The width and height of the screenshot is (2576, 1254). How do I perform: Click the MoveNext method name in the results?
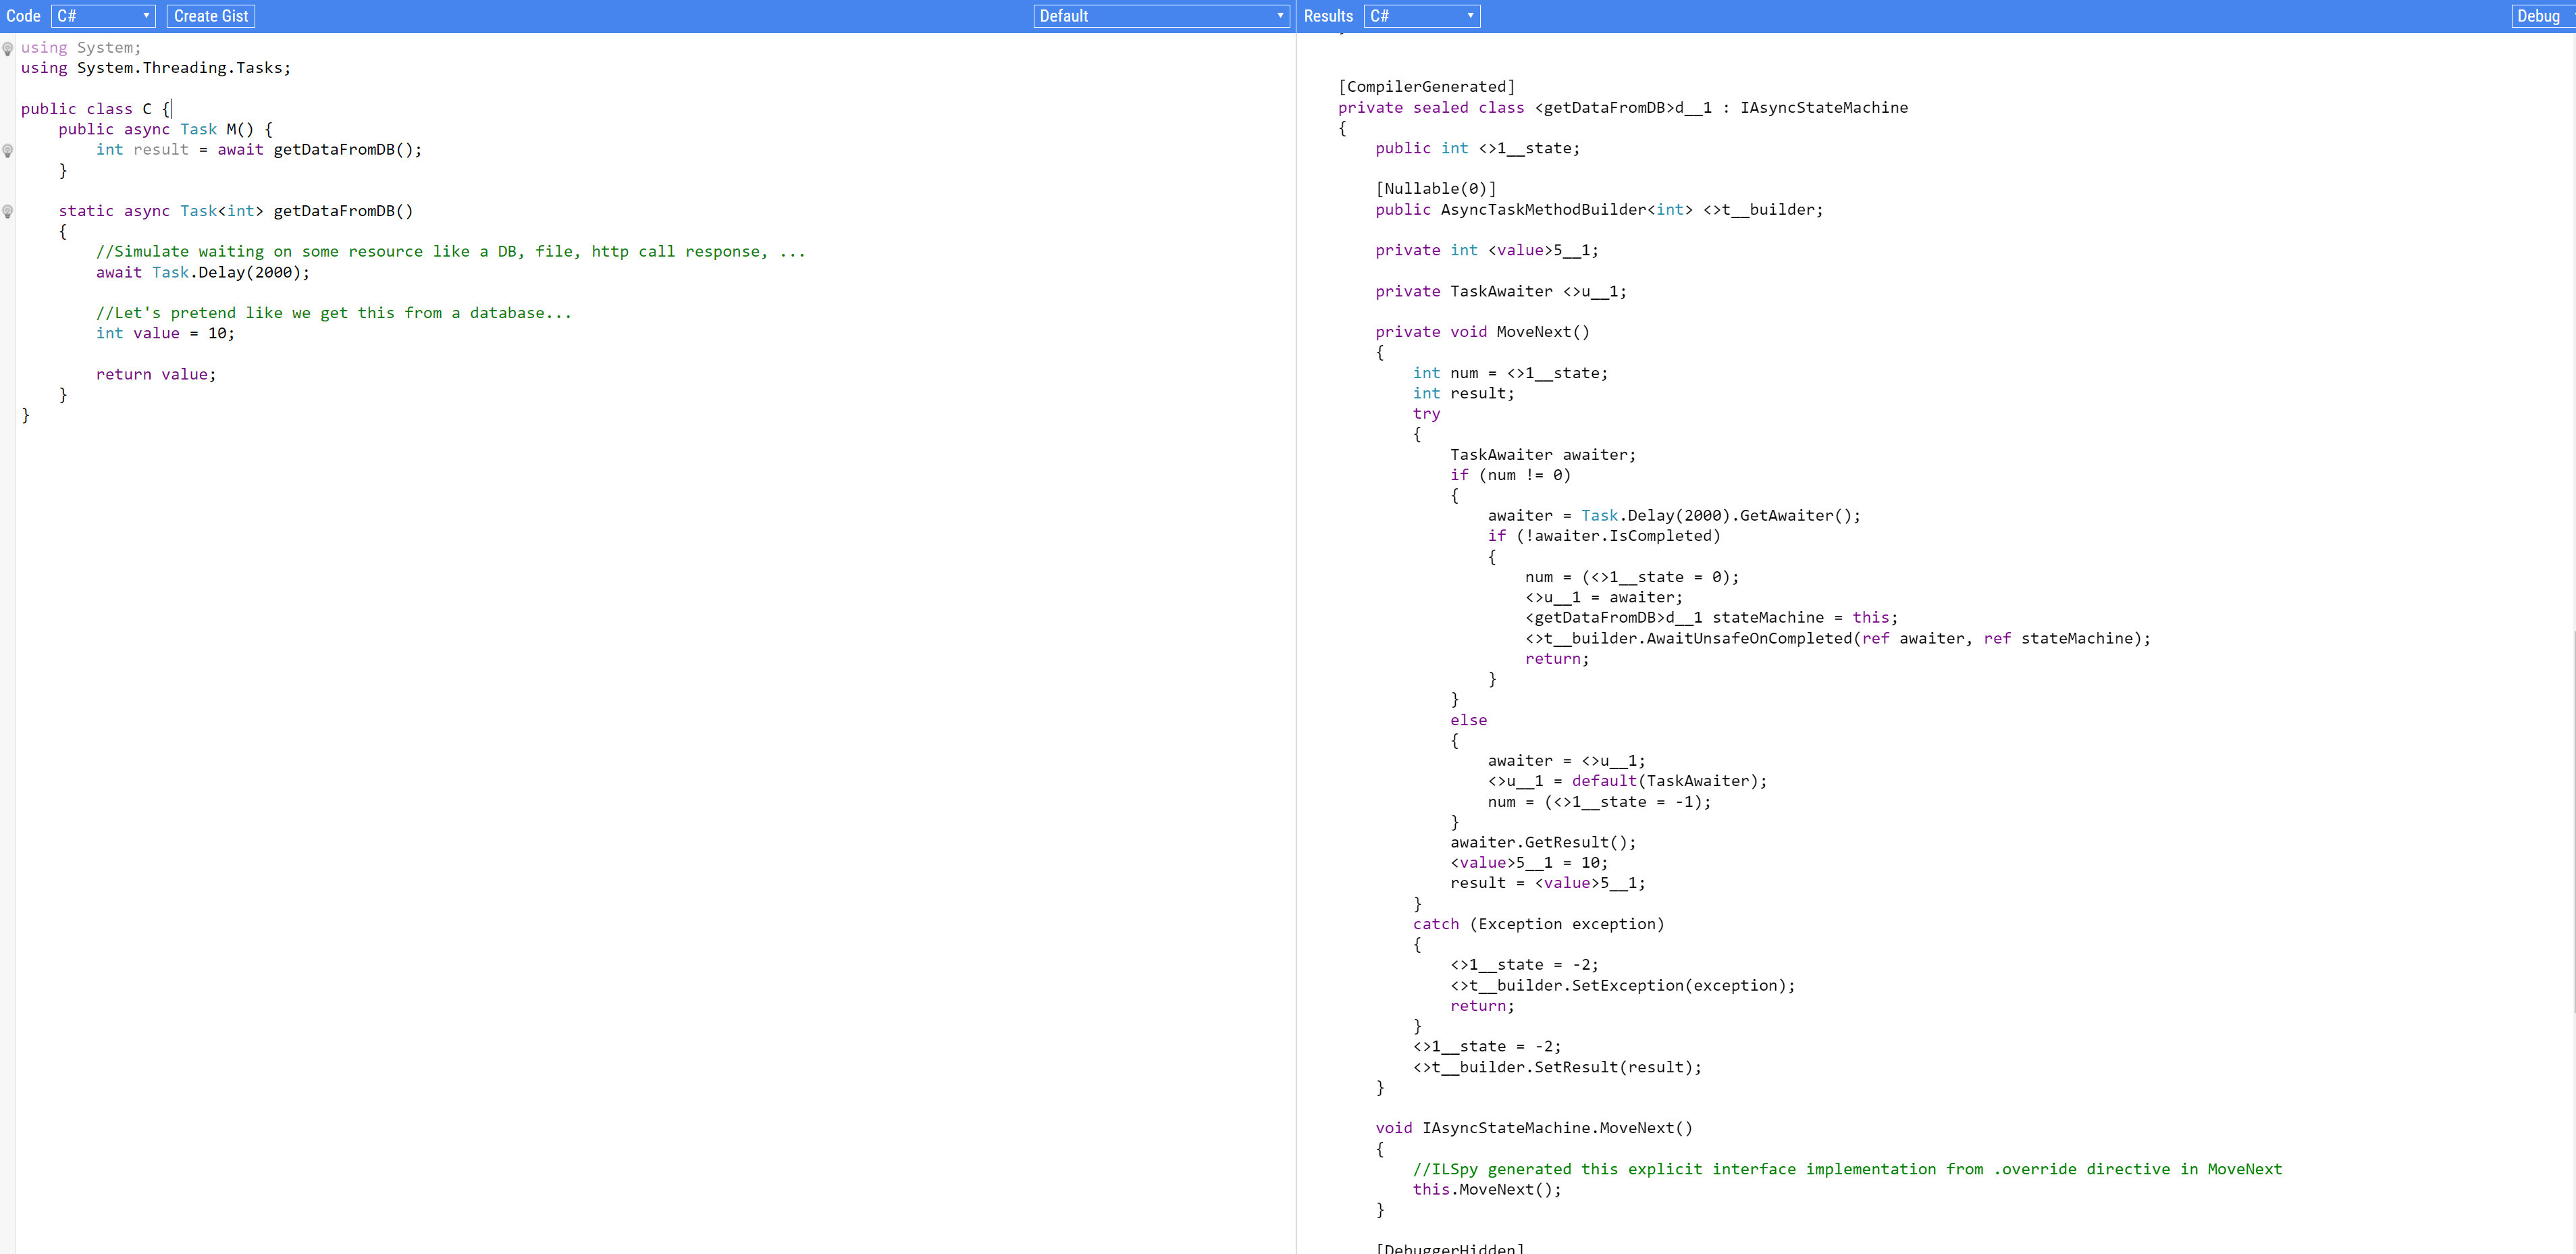pyautogui.click(x=1536, y=332)
